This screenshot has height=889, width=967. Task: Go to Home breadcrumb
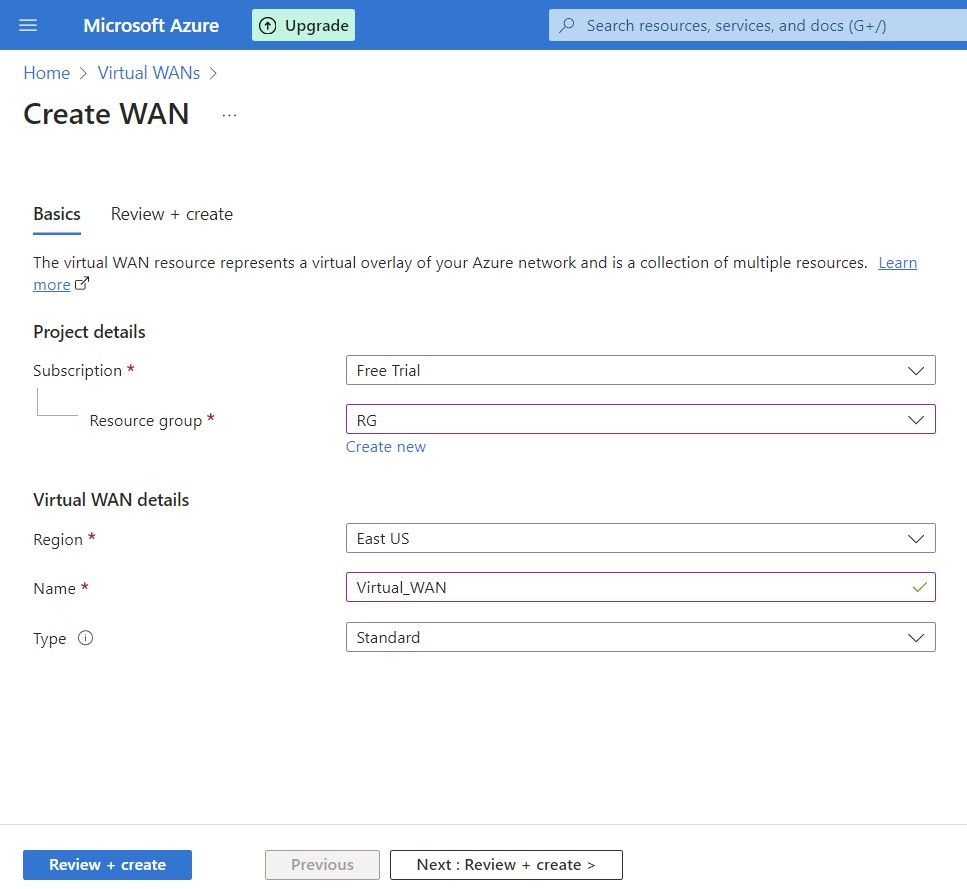pos(47,73)
